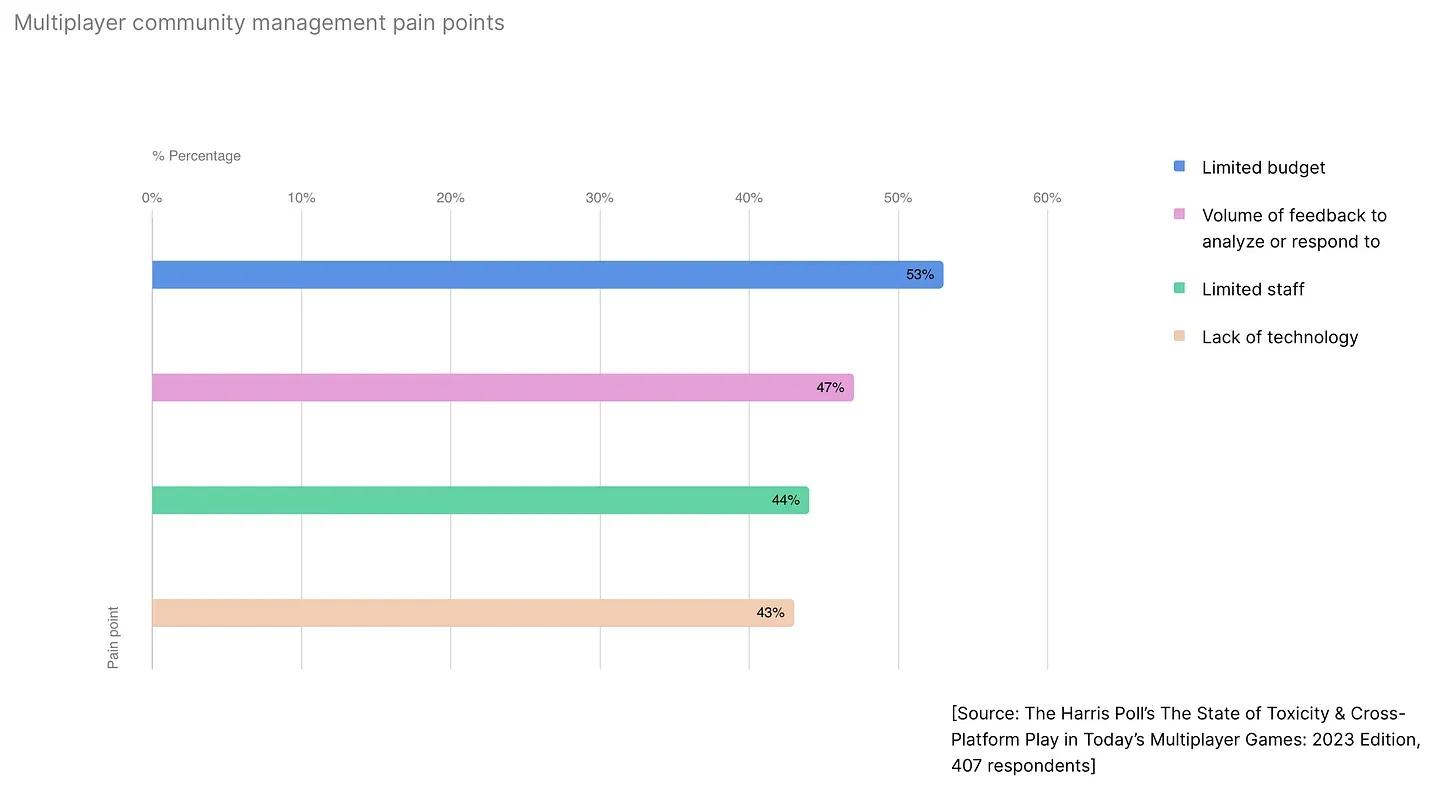Image resolution: width=1456 pixels, height=806 pixels.
Task: Select the Lack of technology legend label
Action: [x=1280, y=337]
